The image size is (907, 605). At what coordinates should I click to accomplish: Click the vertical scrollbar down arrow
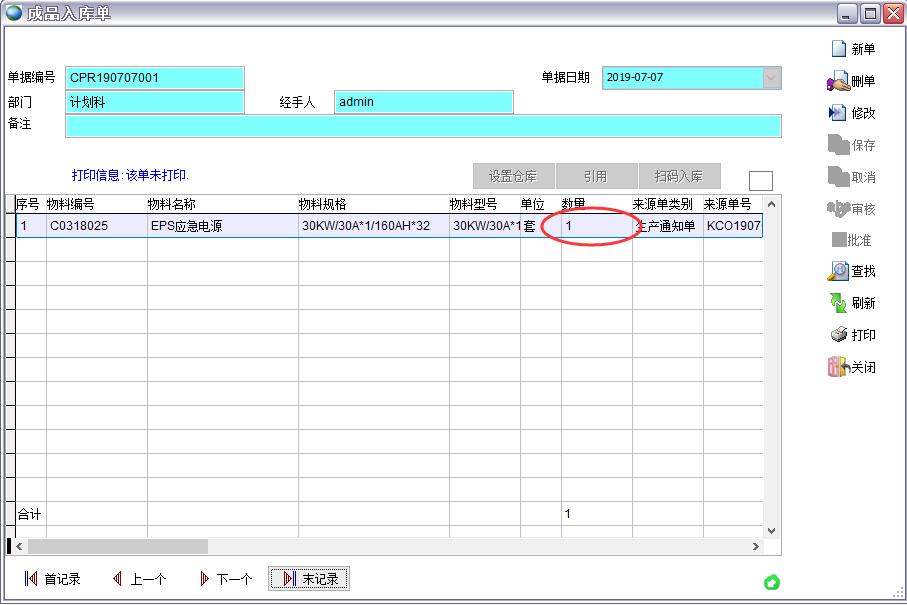pyautogui.click(x=771, y=530)
